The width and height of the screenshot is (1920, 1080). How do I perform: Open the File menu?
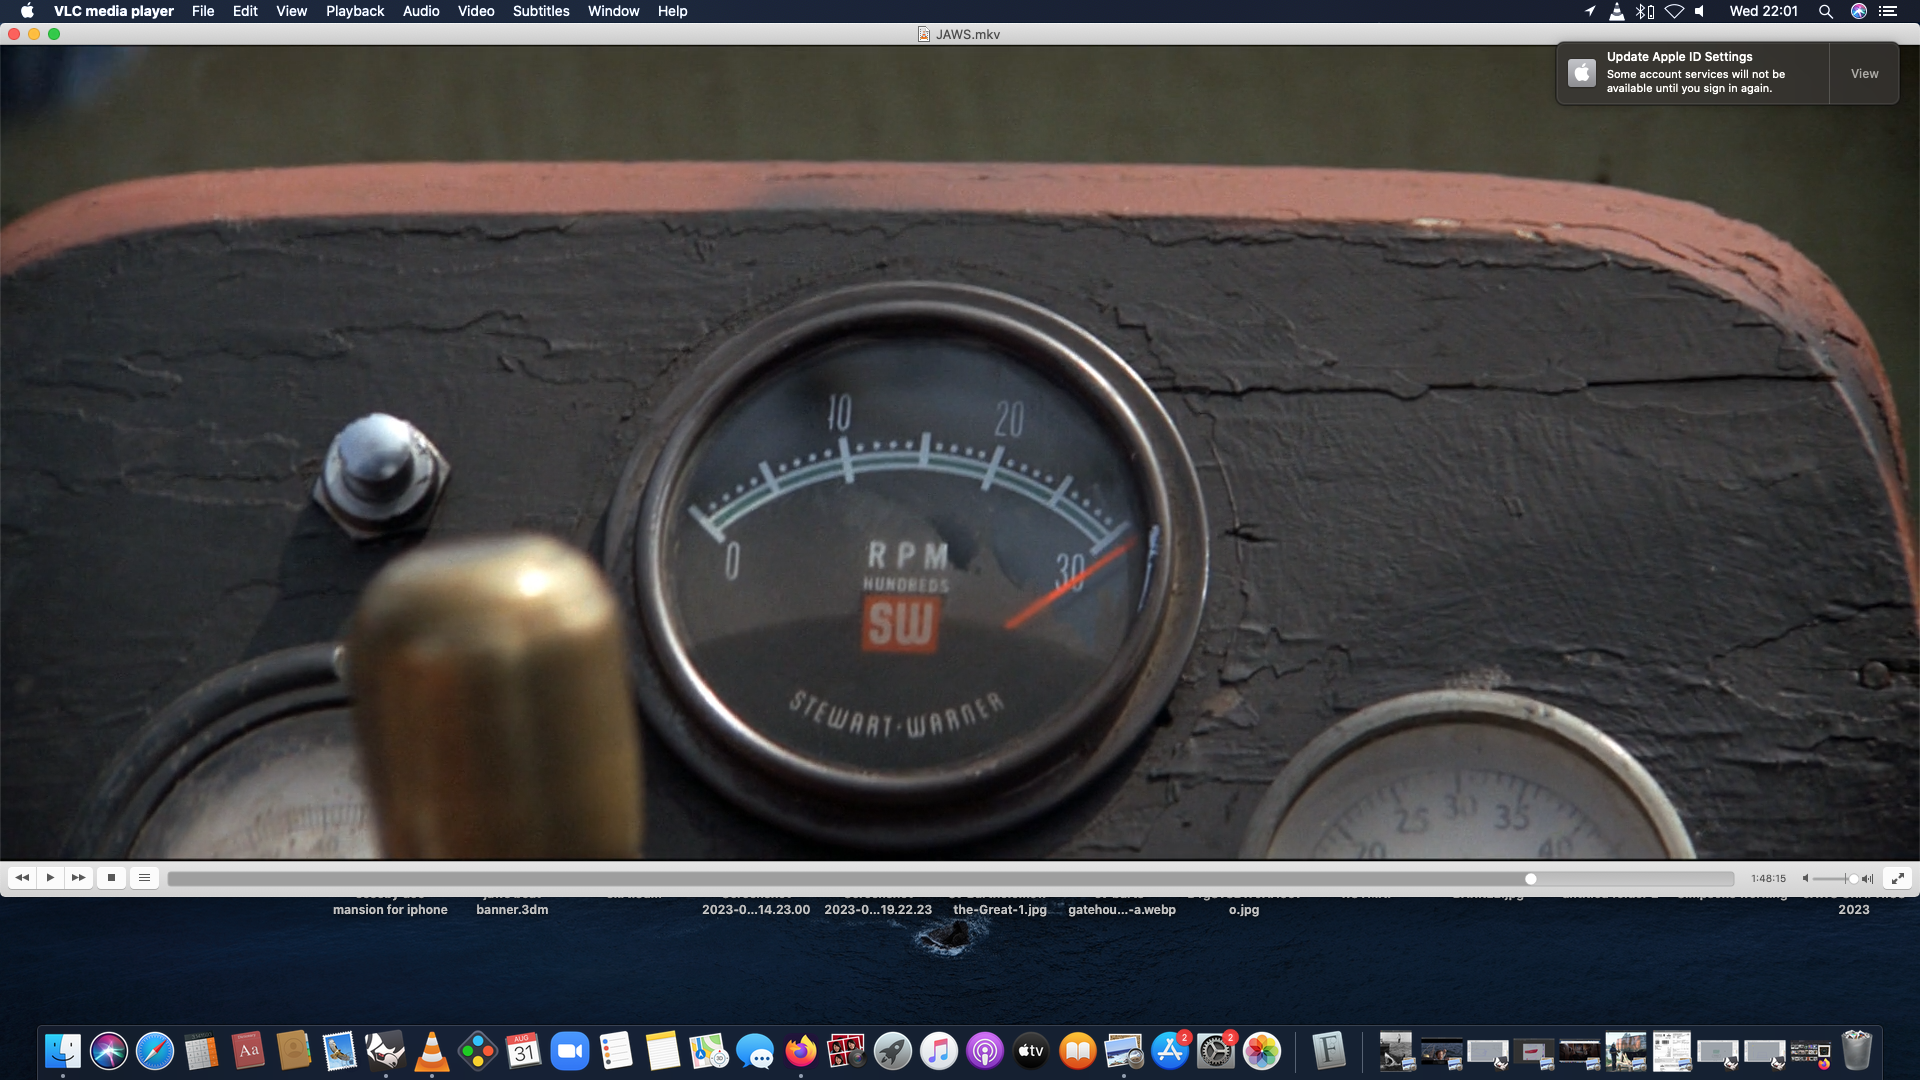[203, 11]
